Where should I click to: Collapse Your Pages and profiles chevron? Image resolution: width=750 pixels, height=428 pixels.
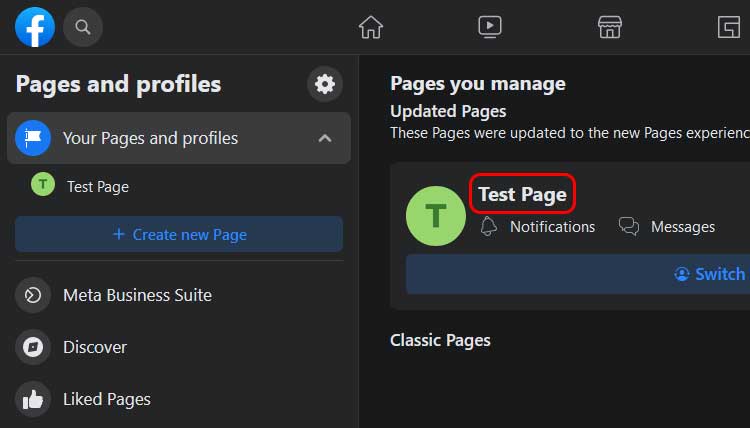pyautogui.click(x=325, y=139)
